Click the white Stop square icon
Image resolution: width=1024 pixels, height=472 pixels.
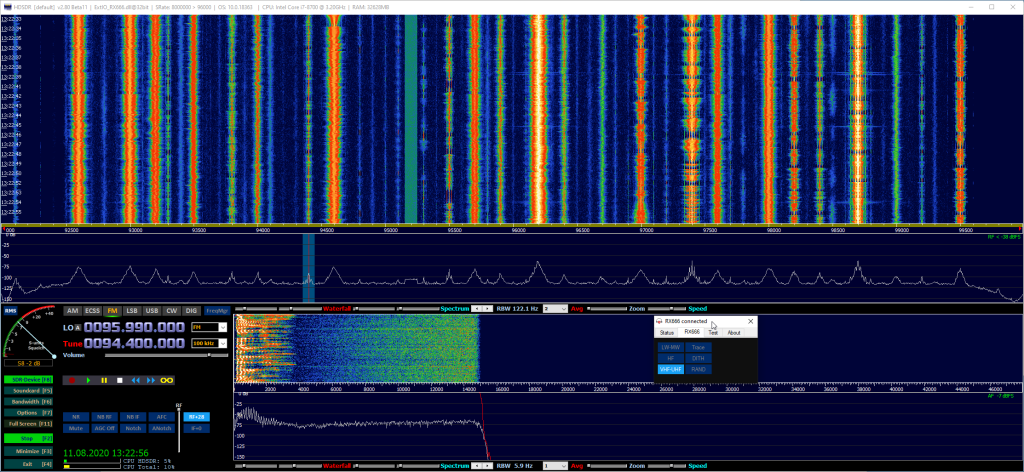point(119,380)
